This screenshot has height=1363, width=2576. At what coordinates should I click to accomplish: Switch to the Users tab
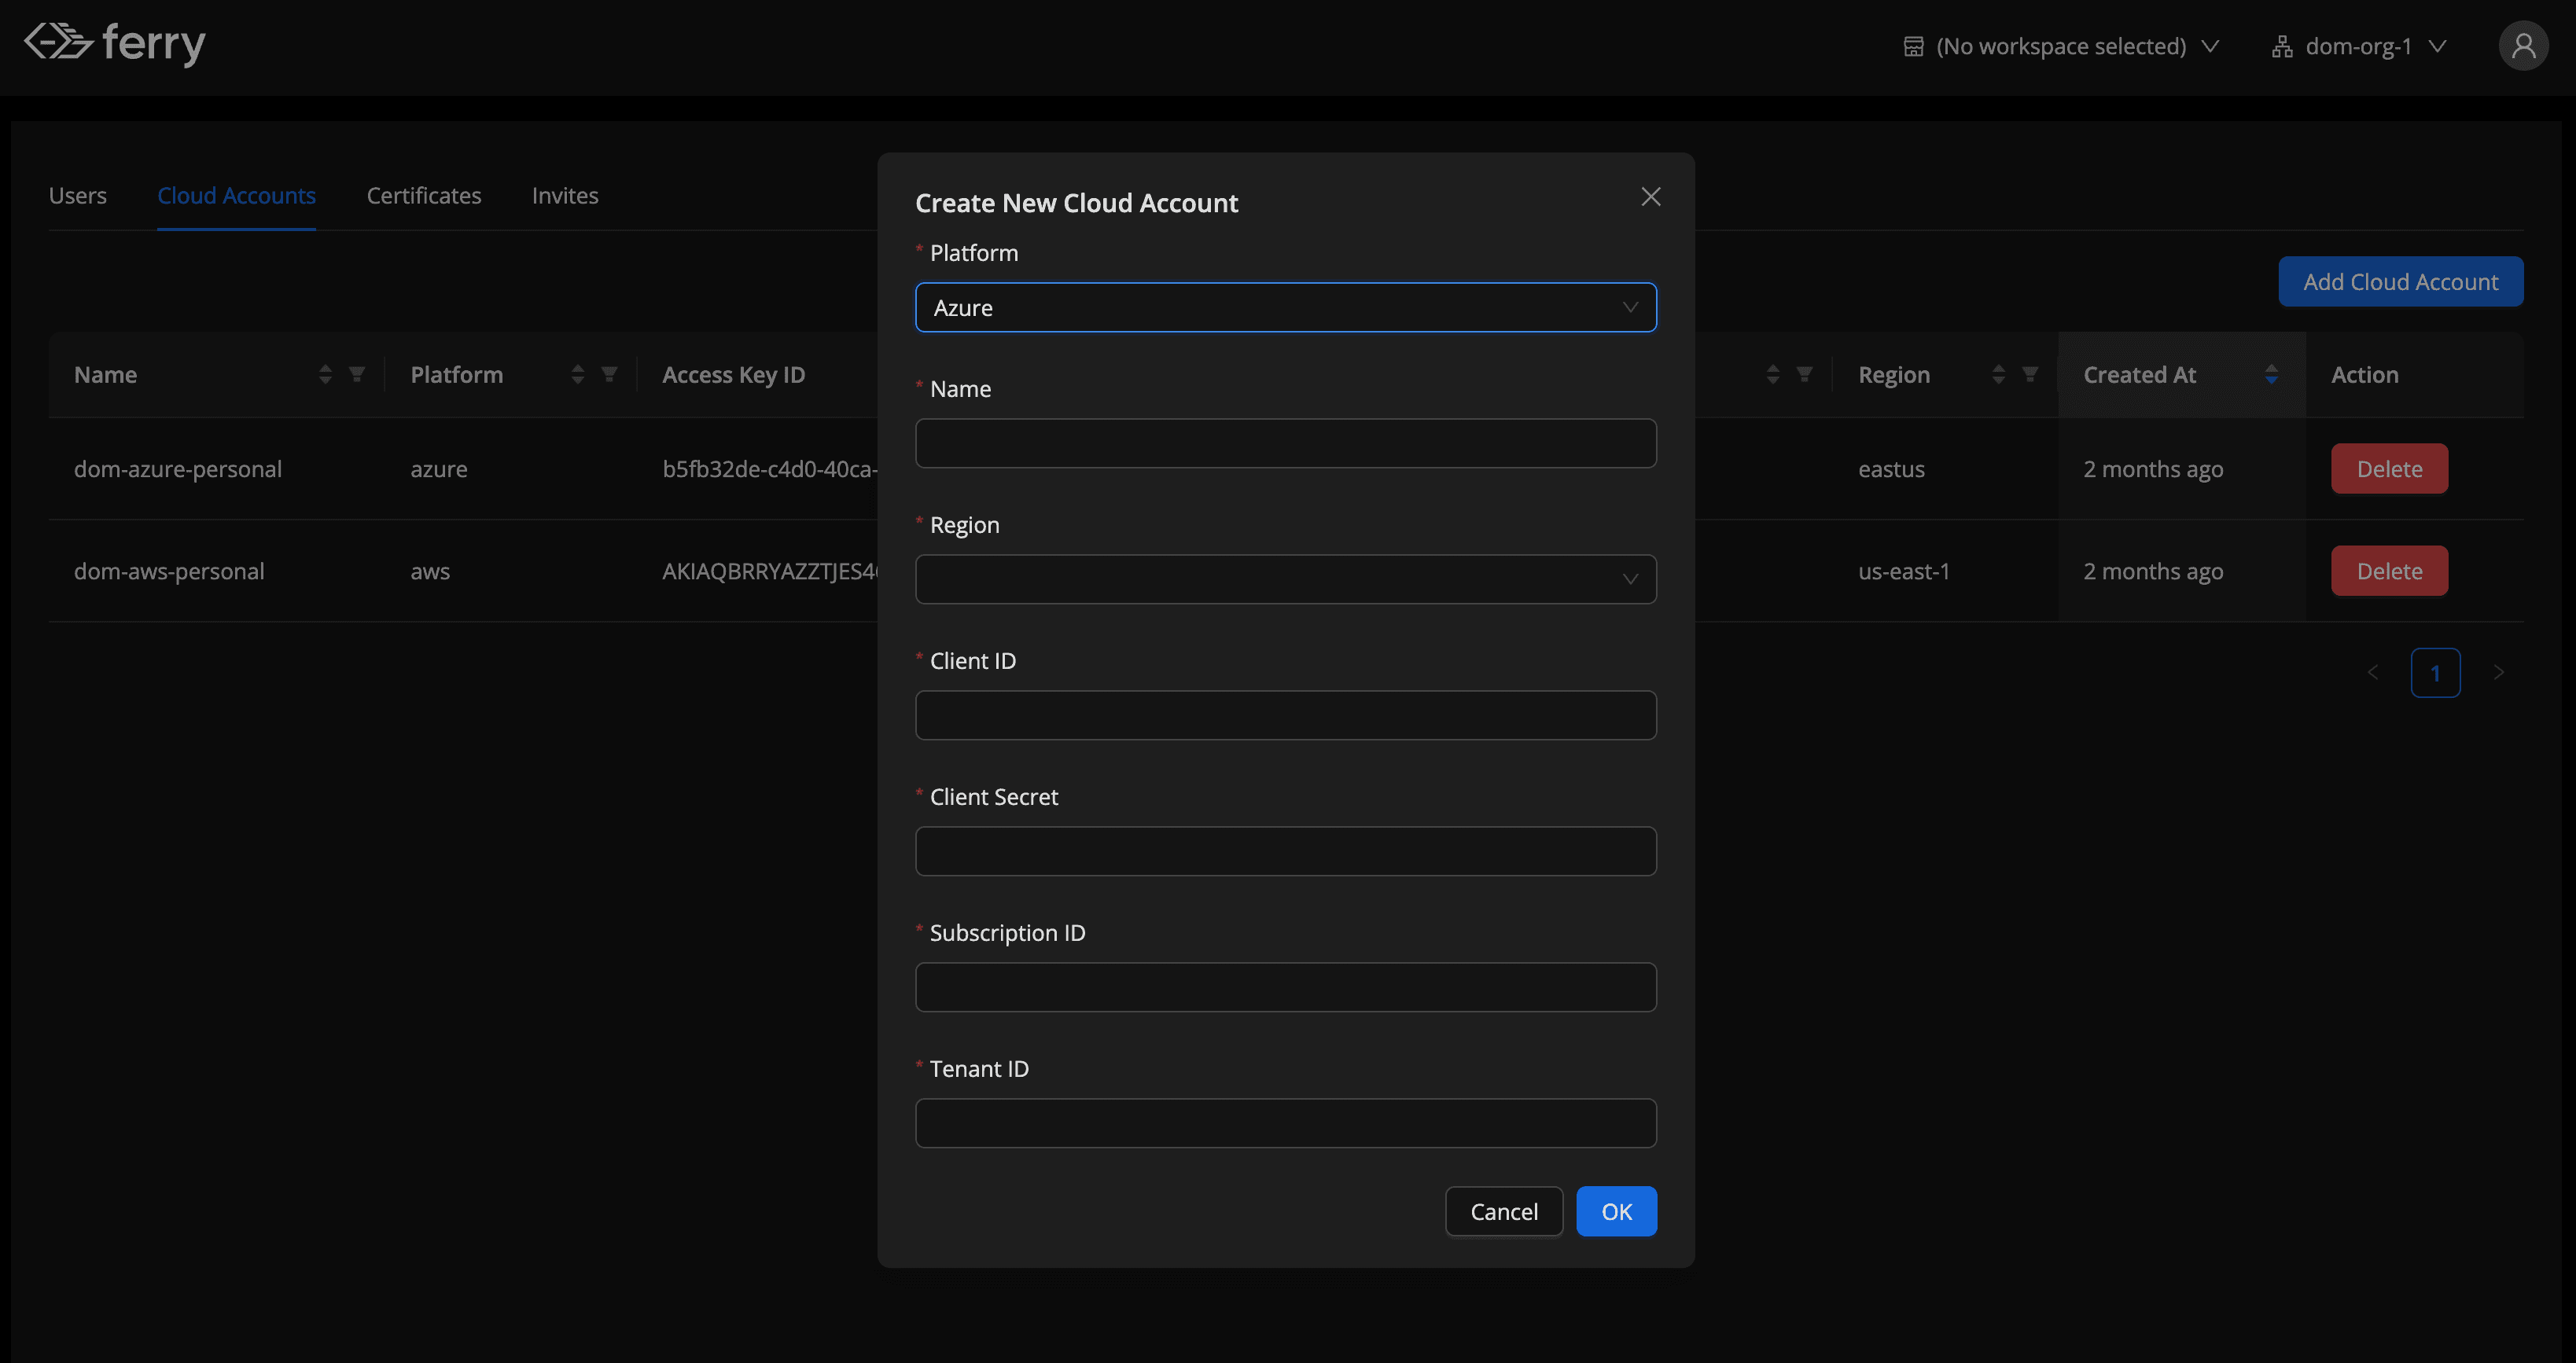coord(78,196)
